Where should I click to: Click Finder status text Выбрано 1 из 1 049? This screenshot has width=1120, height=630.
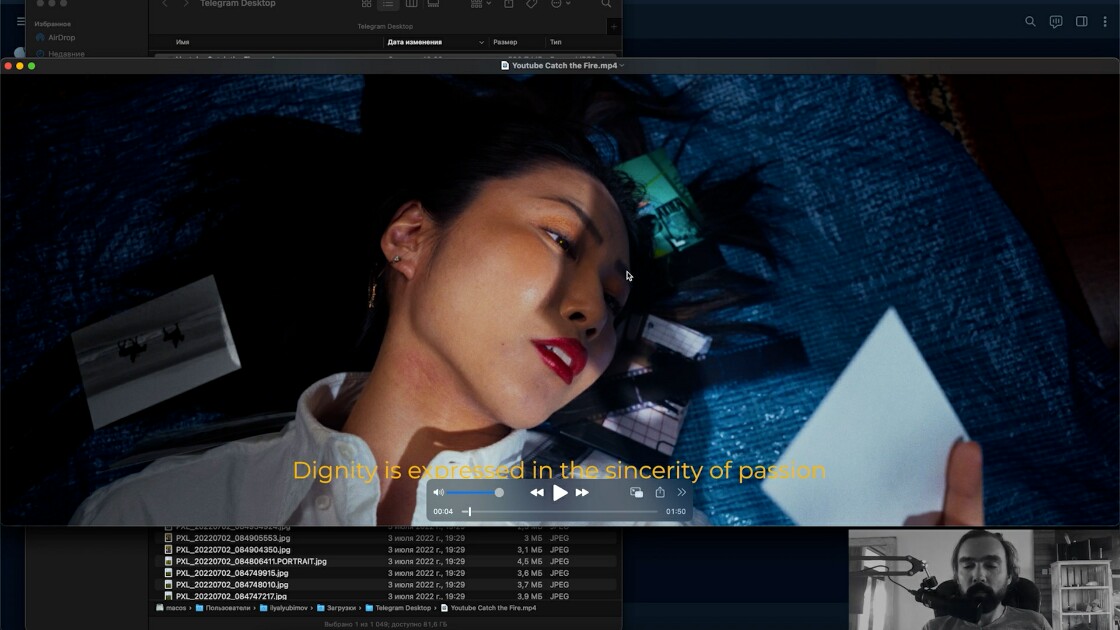pos(386,624)
